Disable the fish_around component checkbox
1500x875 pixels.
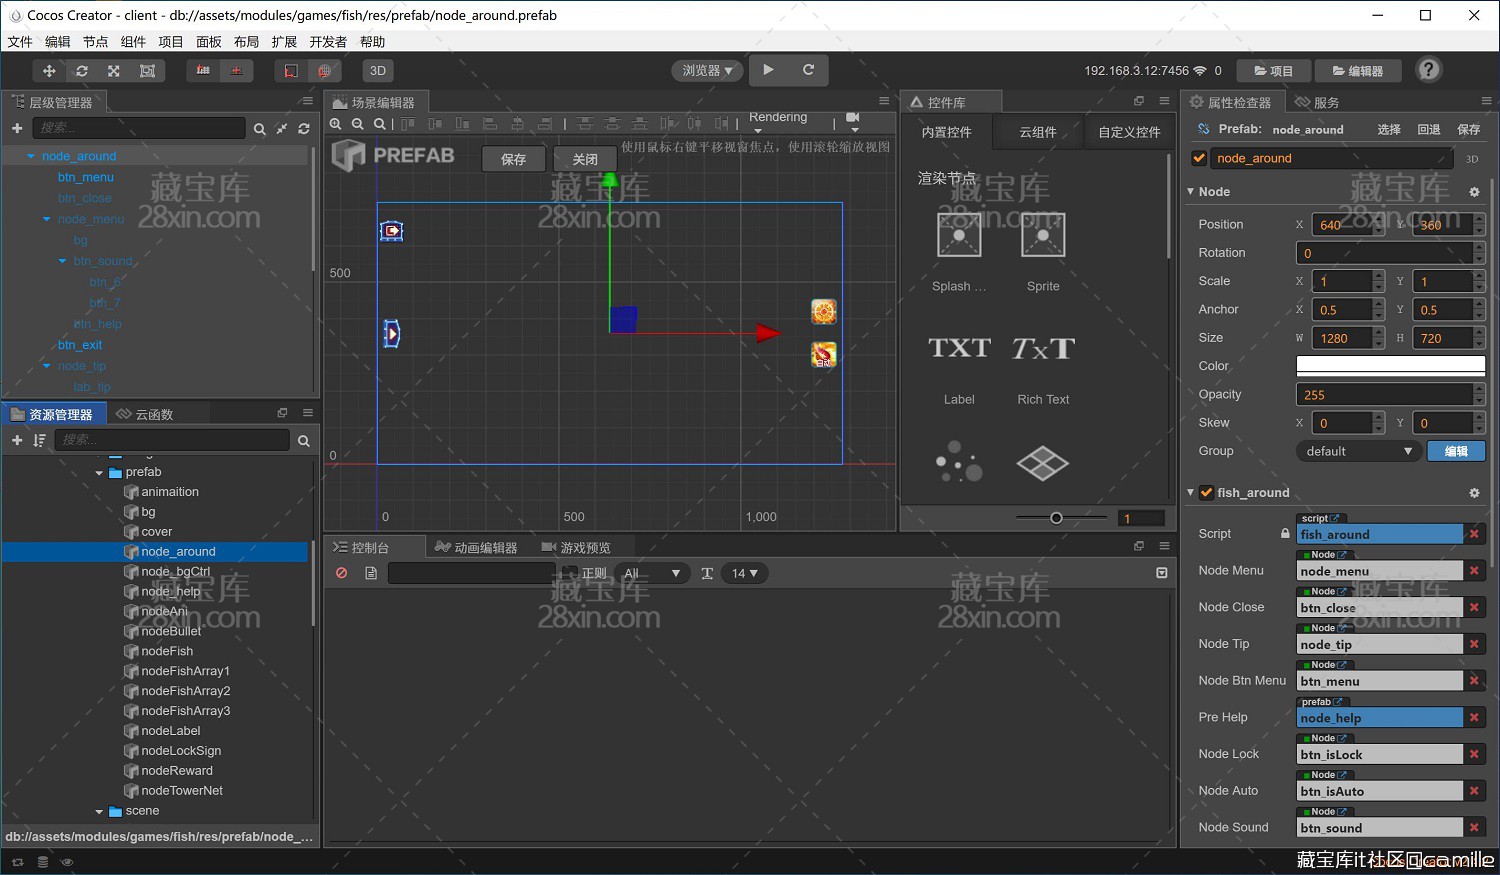pos(1206,492)
